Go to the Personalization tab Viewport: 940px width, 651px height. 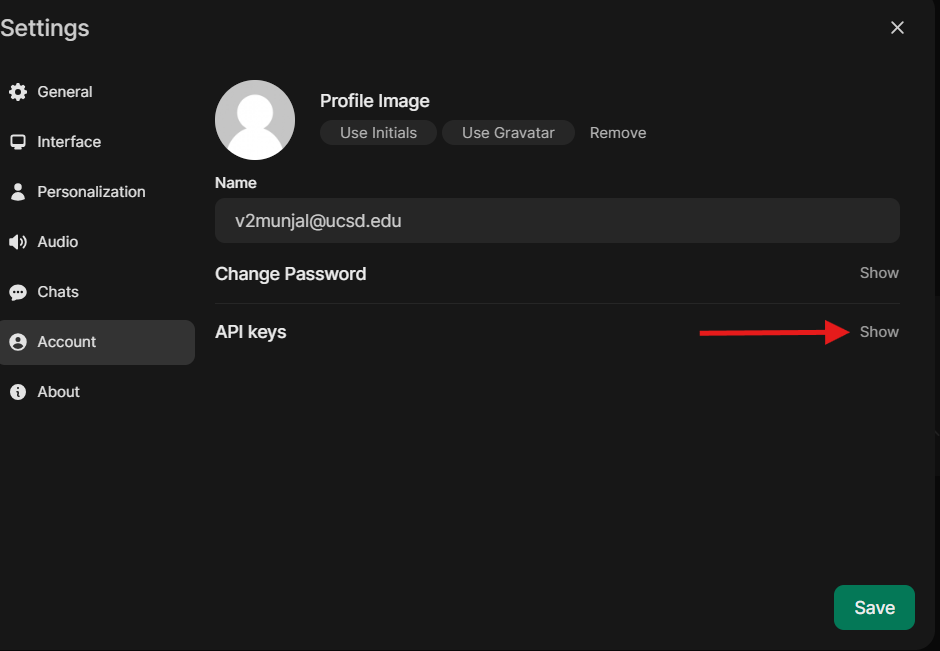pos(91,192)
